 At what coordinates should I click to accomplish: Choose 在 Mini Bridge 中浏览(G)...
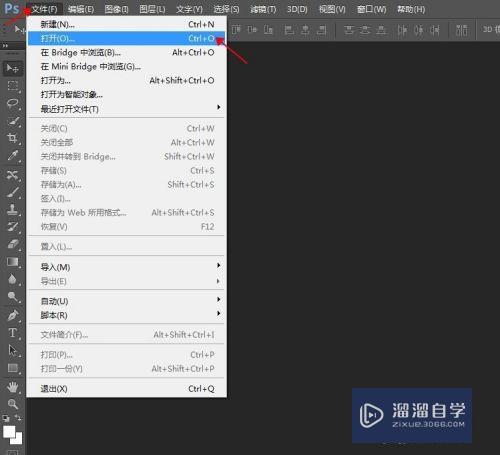[x=126, y=66]
